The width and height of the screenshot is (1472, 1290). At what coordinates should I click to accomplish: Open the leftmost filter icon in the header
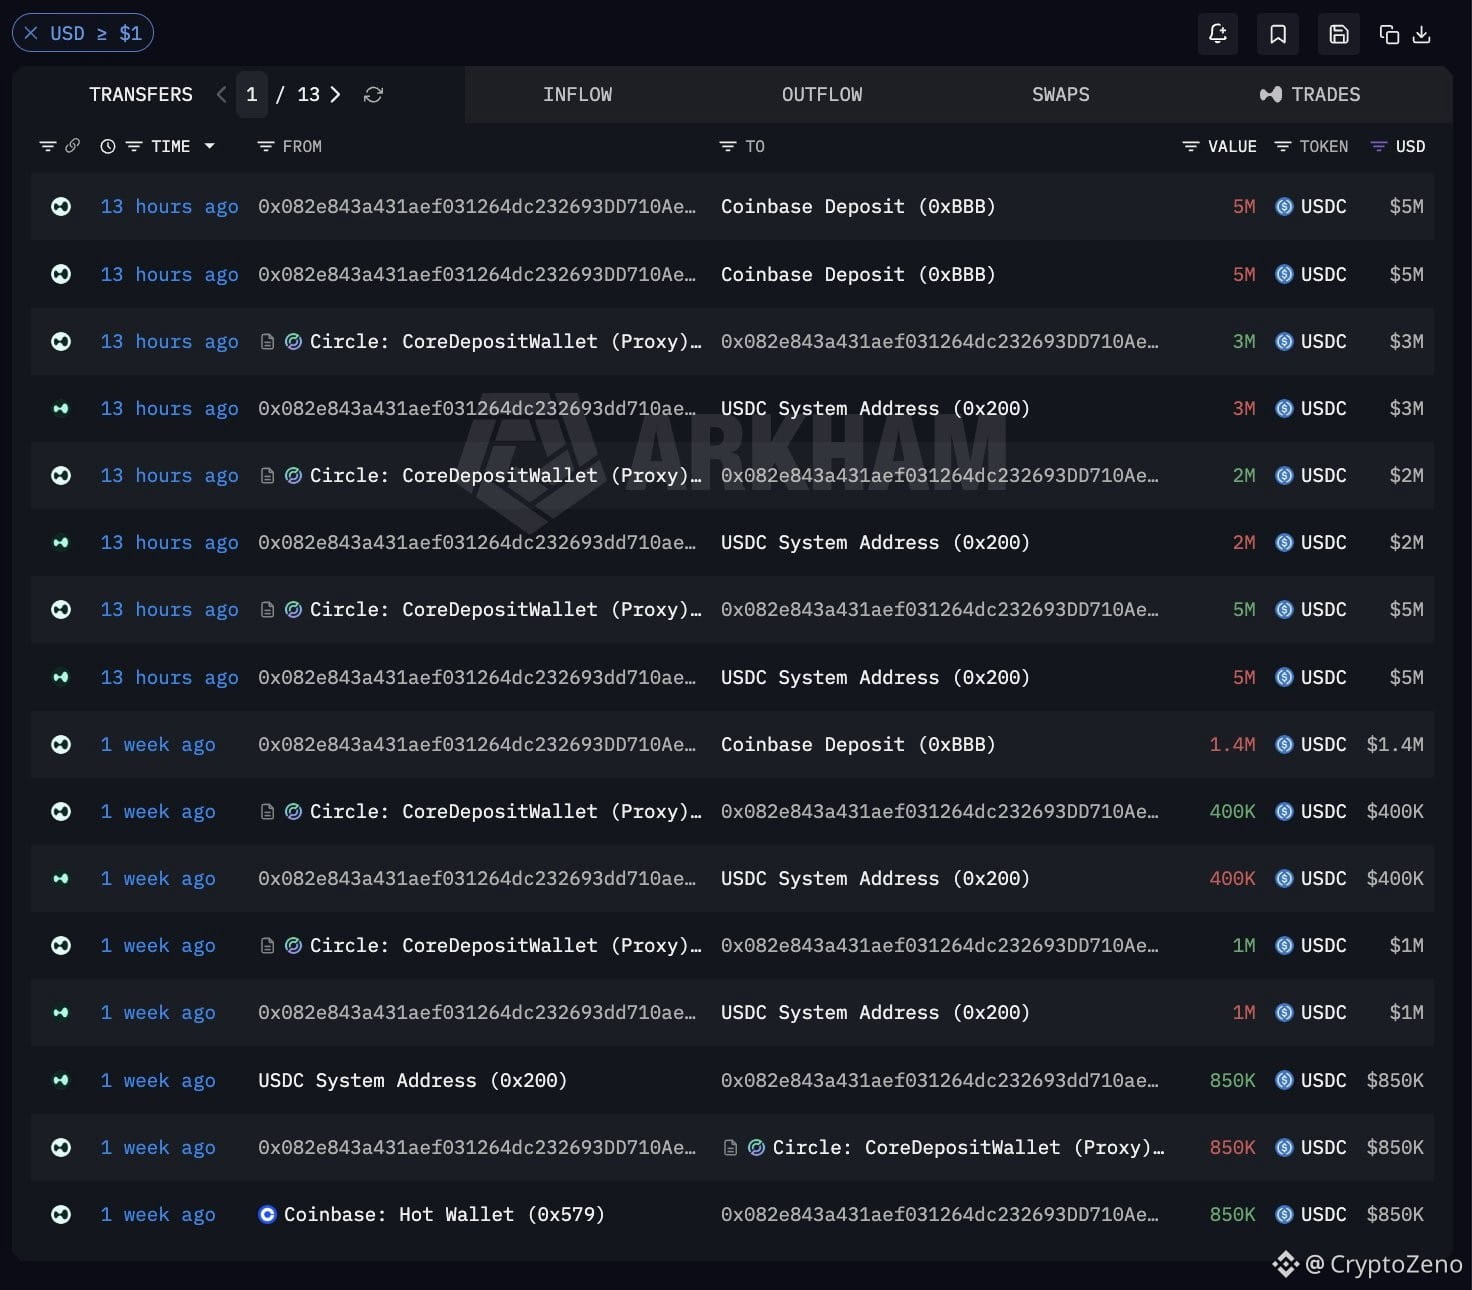pos(47,146)
